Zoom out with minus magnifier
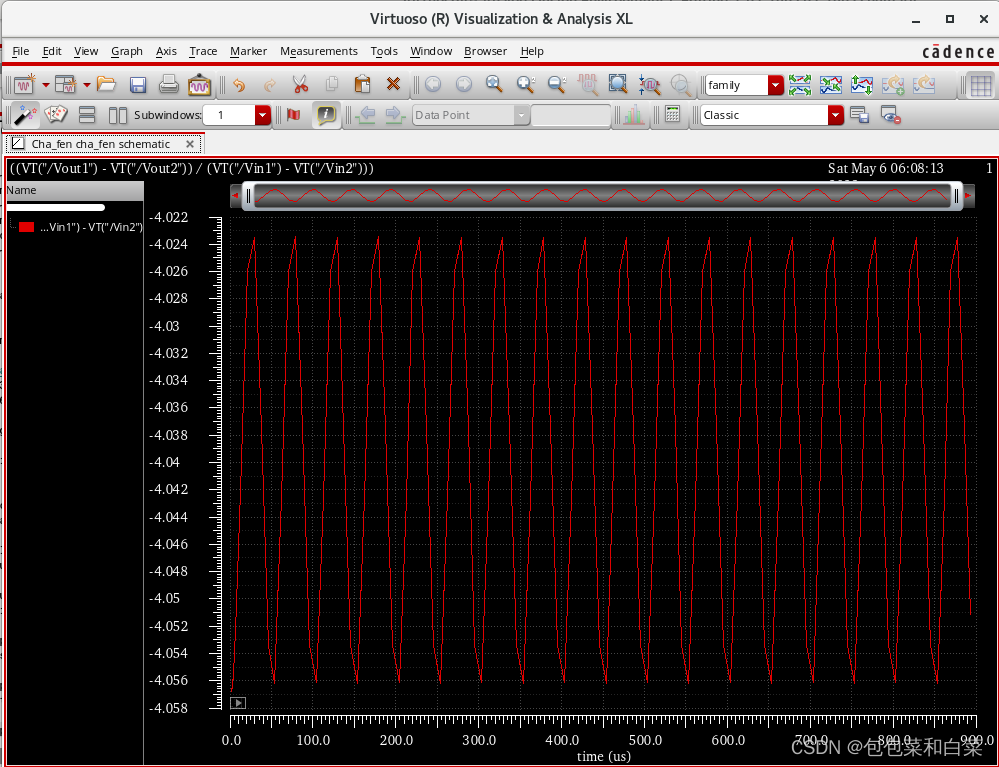Screen dimensions: 999x767 557,84
